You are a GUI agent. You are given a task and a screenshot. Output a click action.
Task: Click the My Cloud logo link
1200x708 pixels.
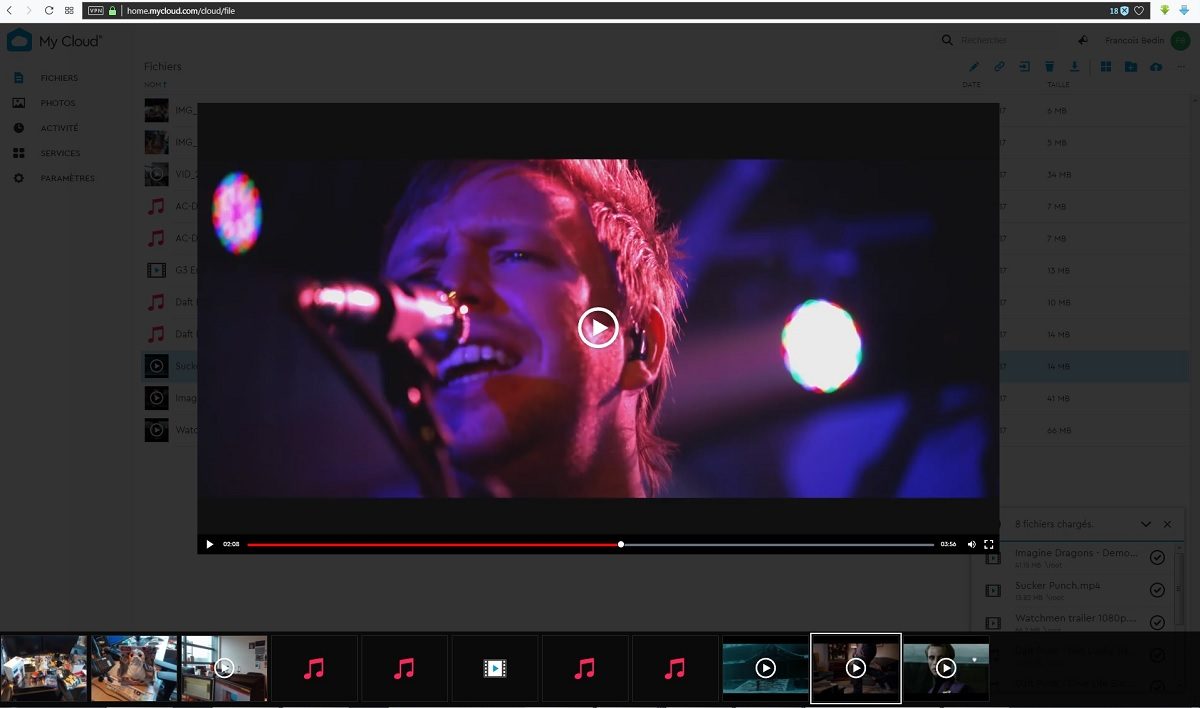pyautogui.click(x=53, y=41)
